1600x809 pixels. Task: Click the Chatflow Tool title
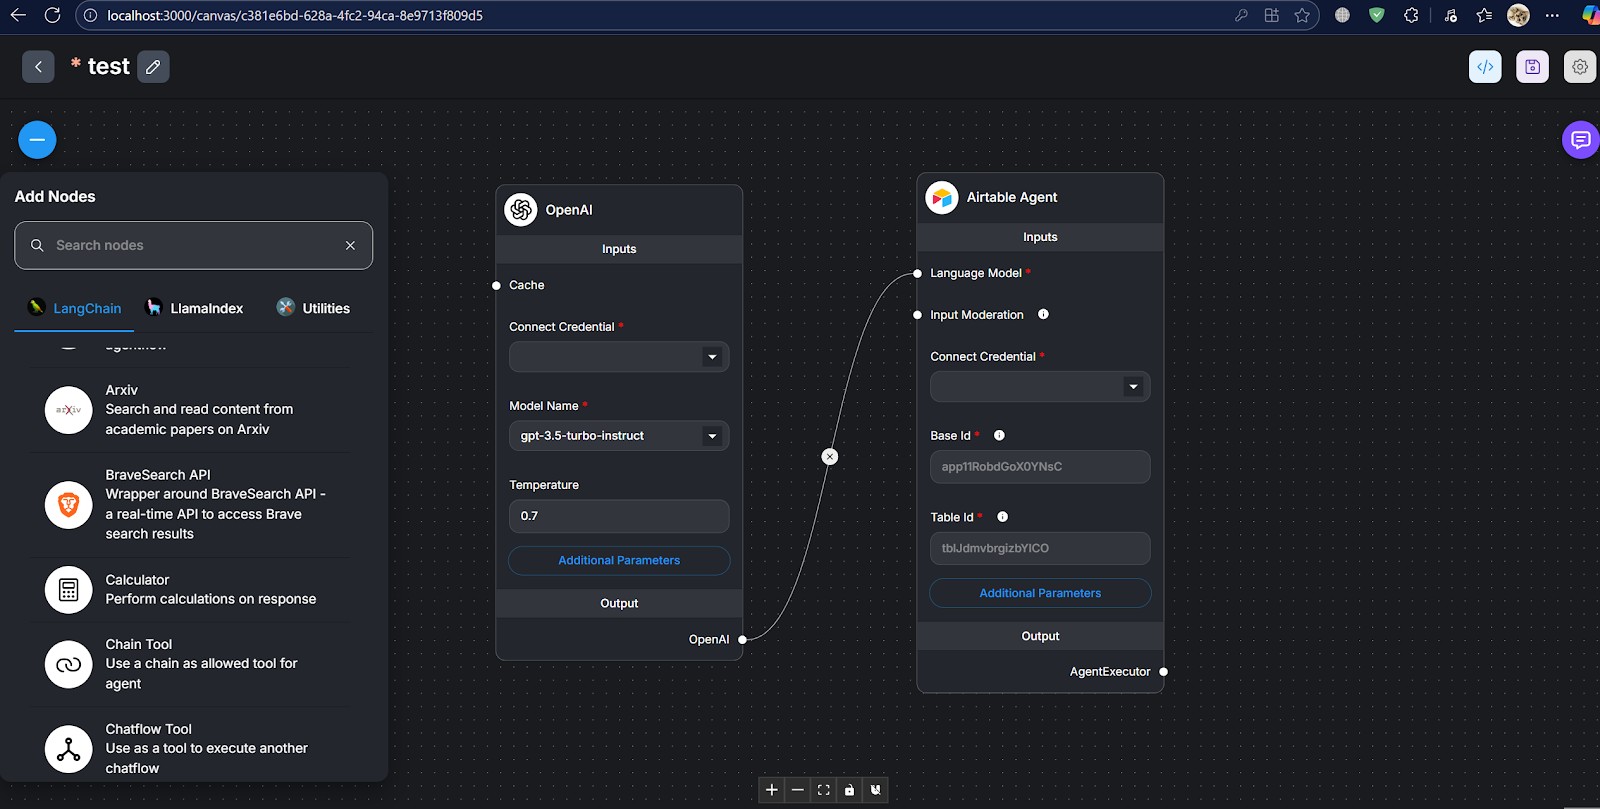tap(149, 730)
